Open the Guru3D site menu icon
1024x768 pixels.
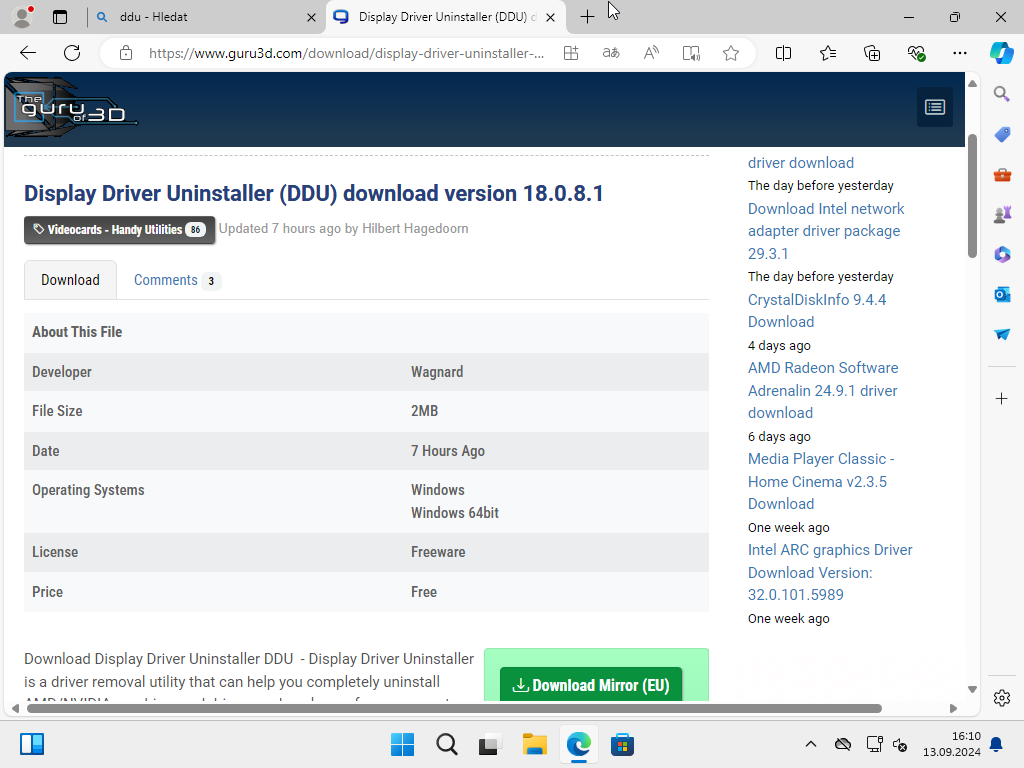[934, 107]
